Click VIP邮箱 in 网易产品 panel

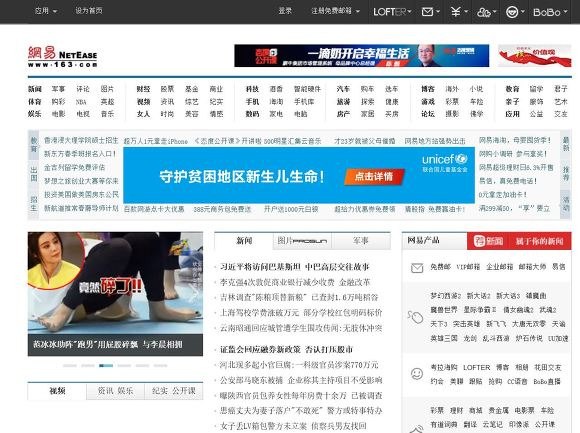click(x=468, y=267)
